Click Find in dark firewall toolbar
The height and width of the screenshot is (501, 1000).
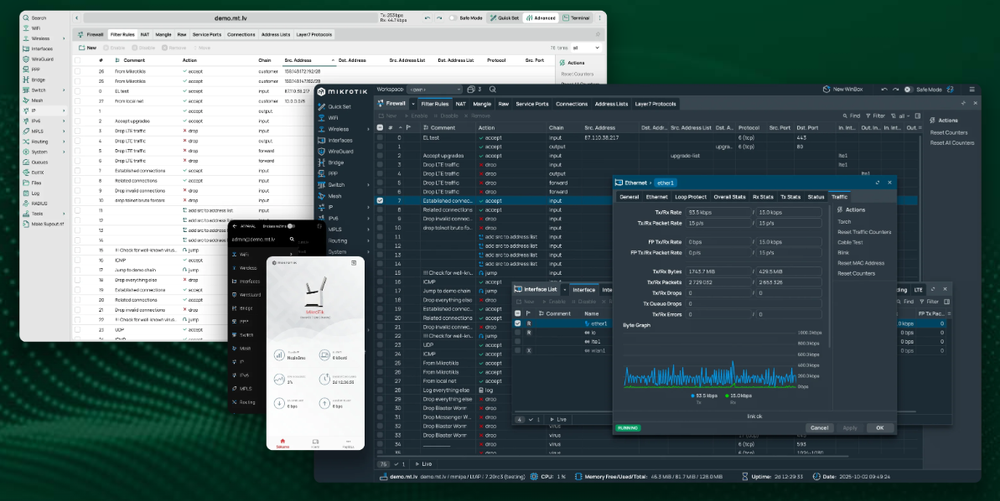tap(851, 116)
